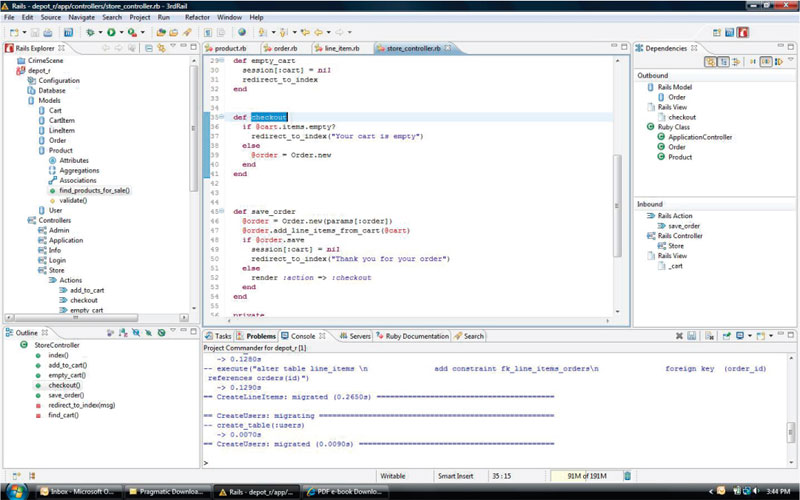Open the Ruby Documentation tab
This screenshot has height=500, width=800.
(x=412, y=336)
